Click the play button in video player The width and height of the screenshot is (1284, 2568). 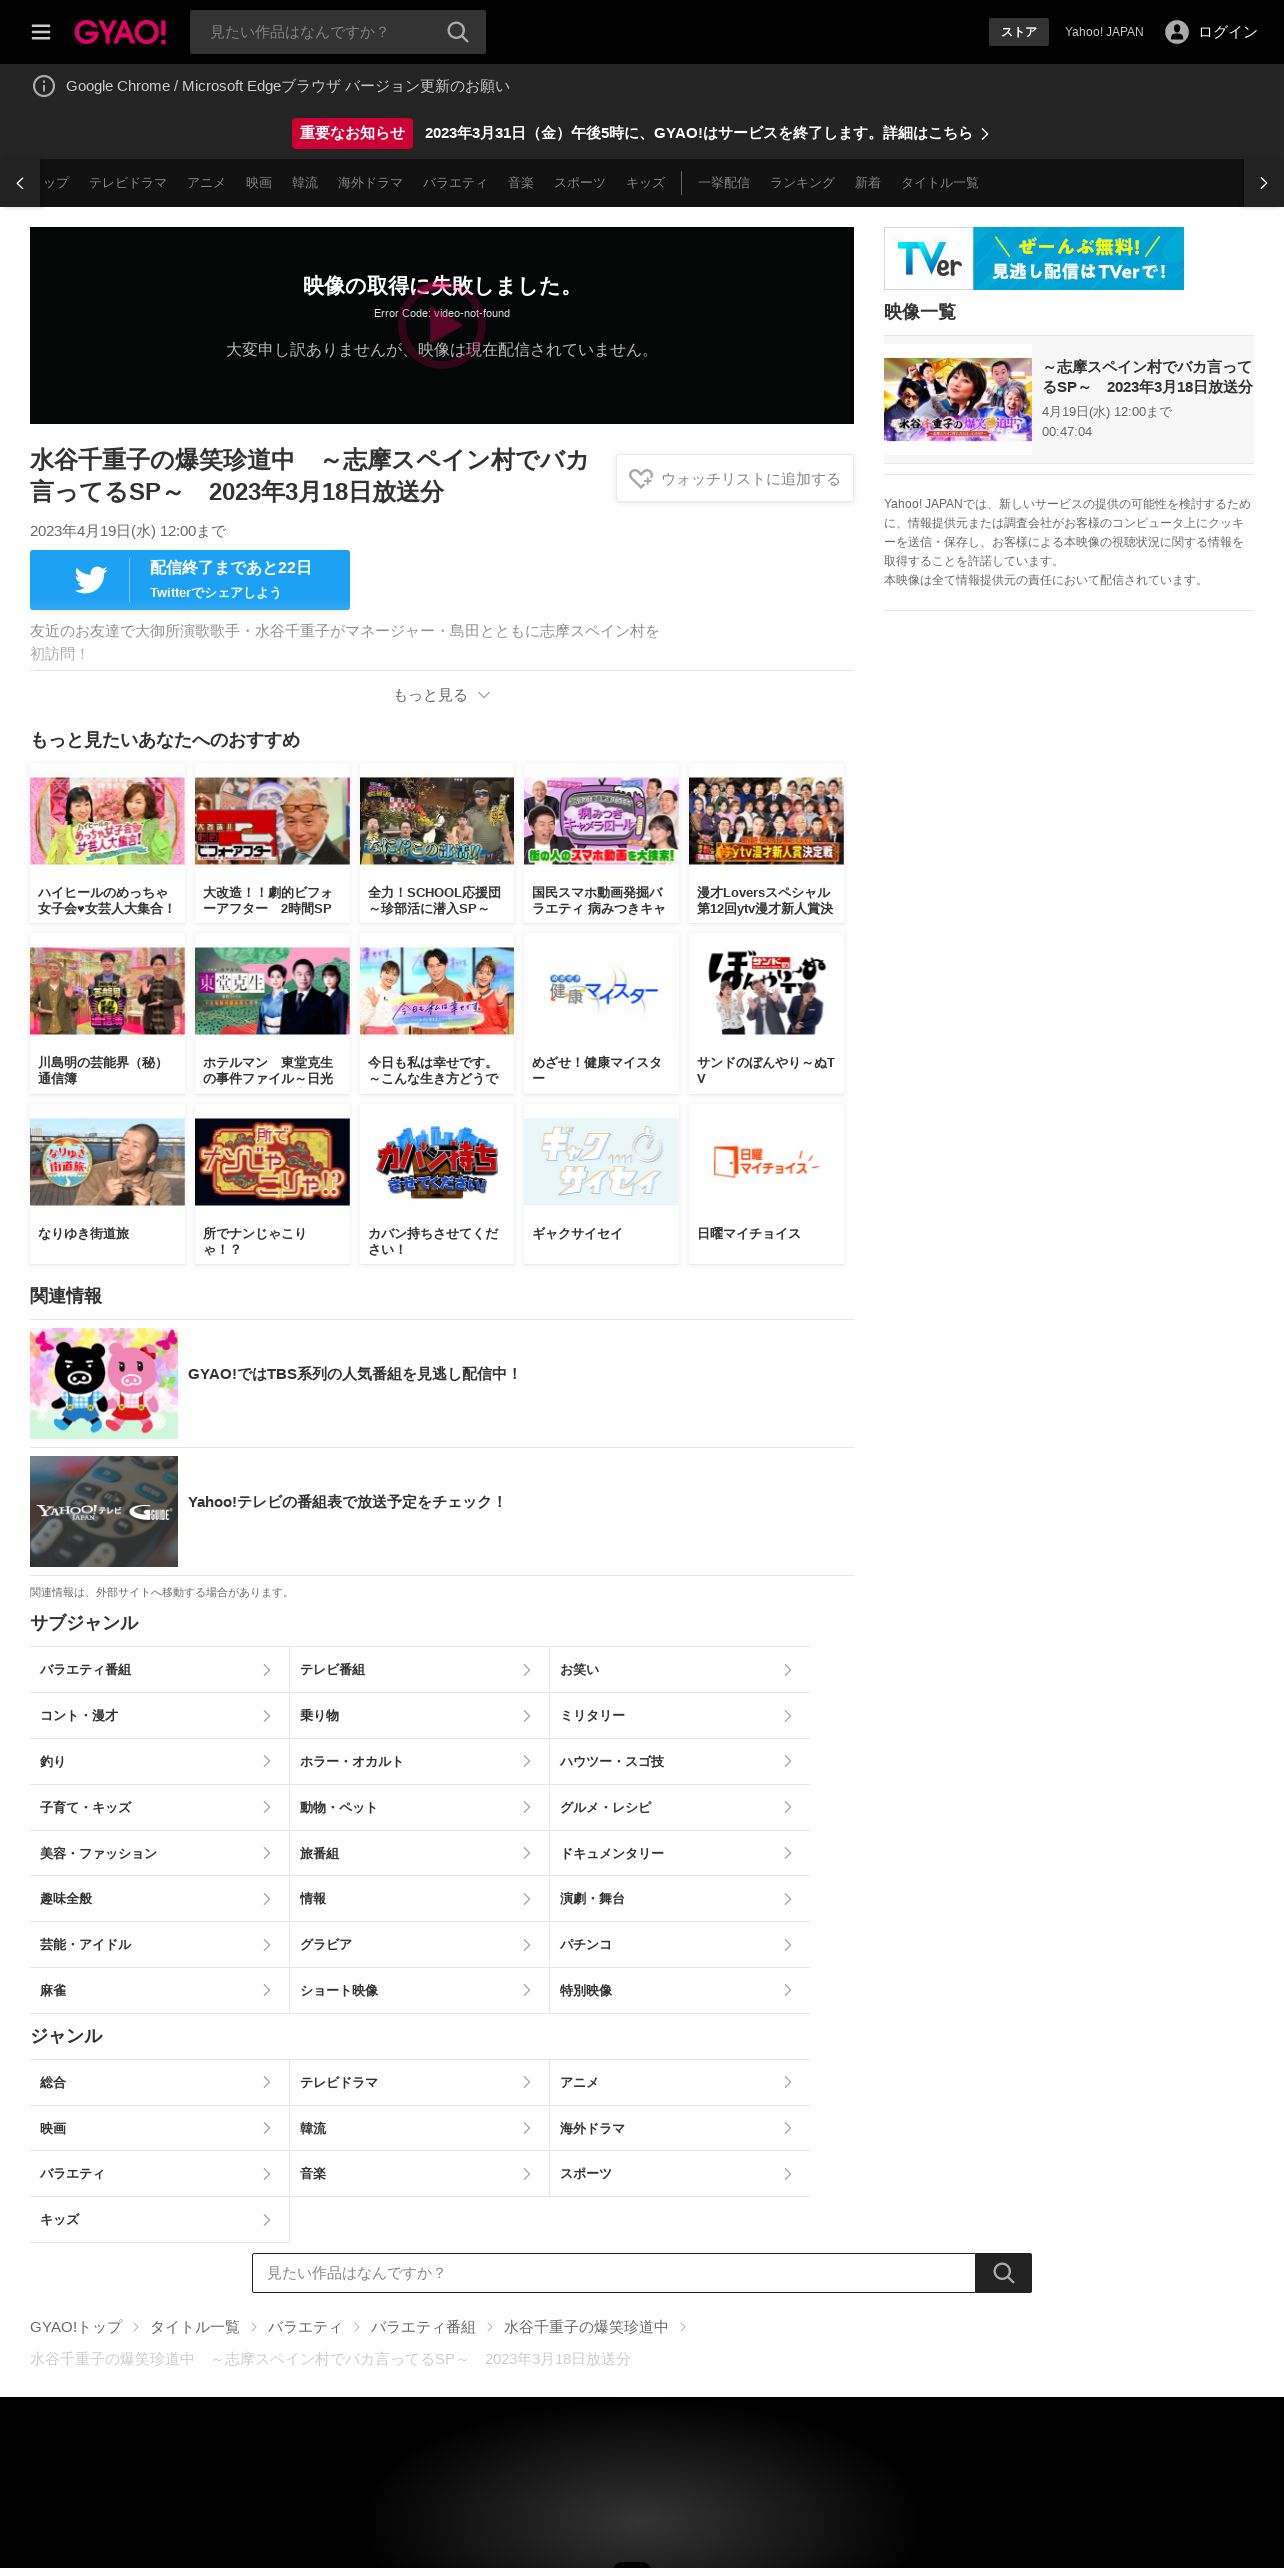(x=442, y=325)
